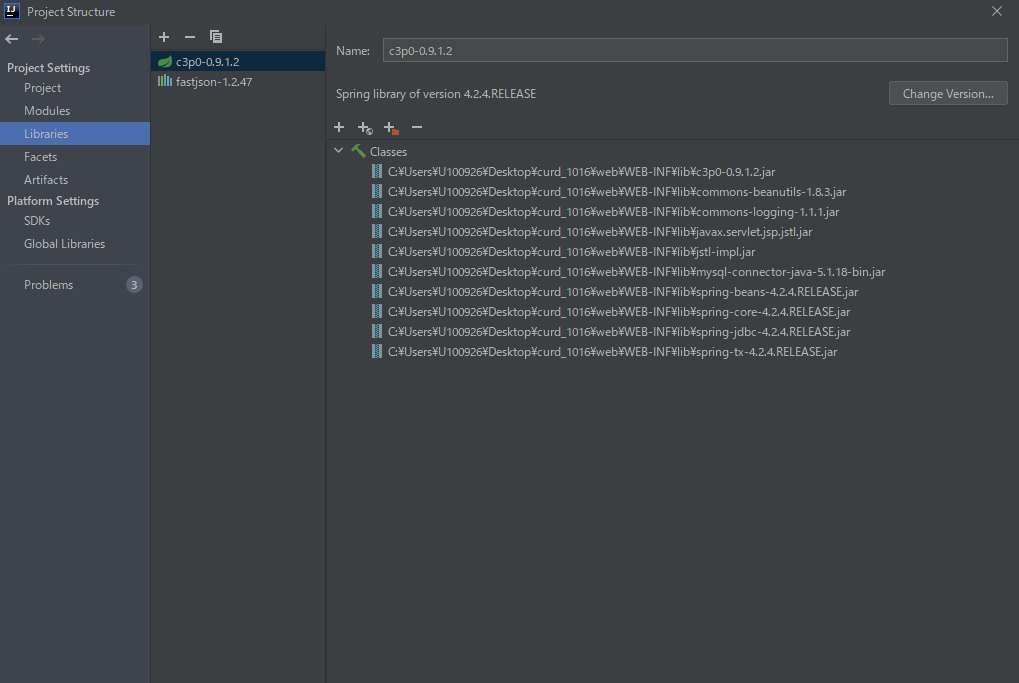Click the jar icon of javax.servlet.jsp.jstl.jar
1019x683 pixels.
tap(376, 231)
